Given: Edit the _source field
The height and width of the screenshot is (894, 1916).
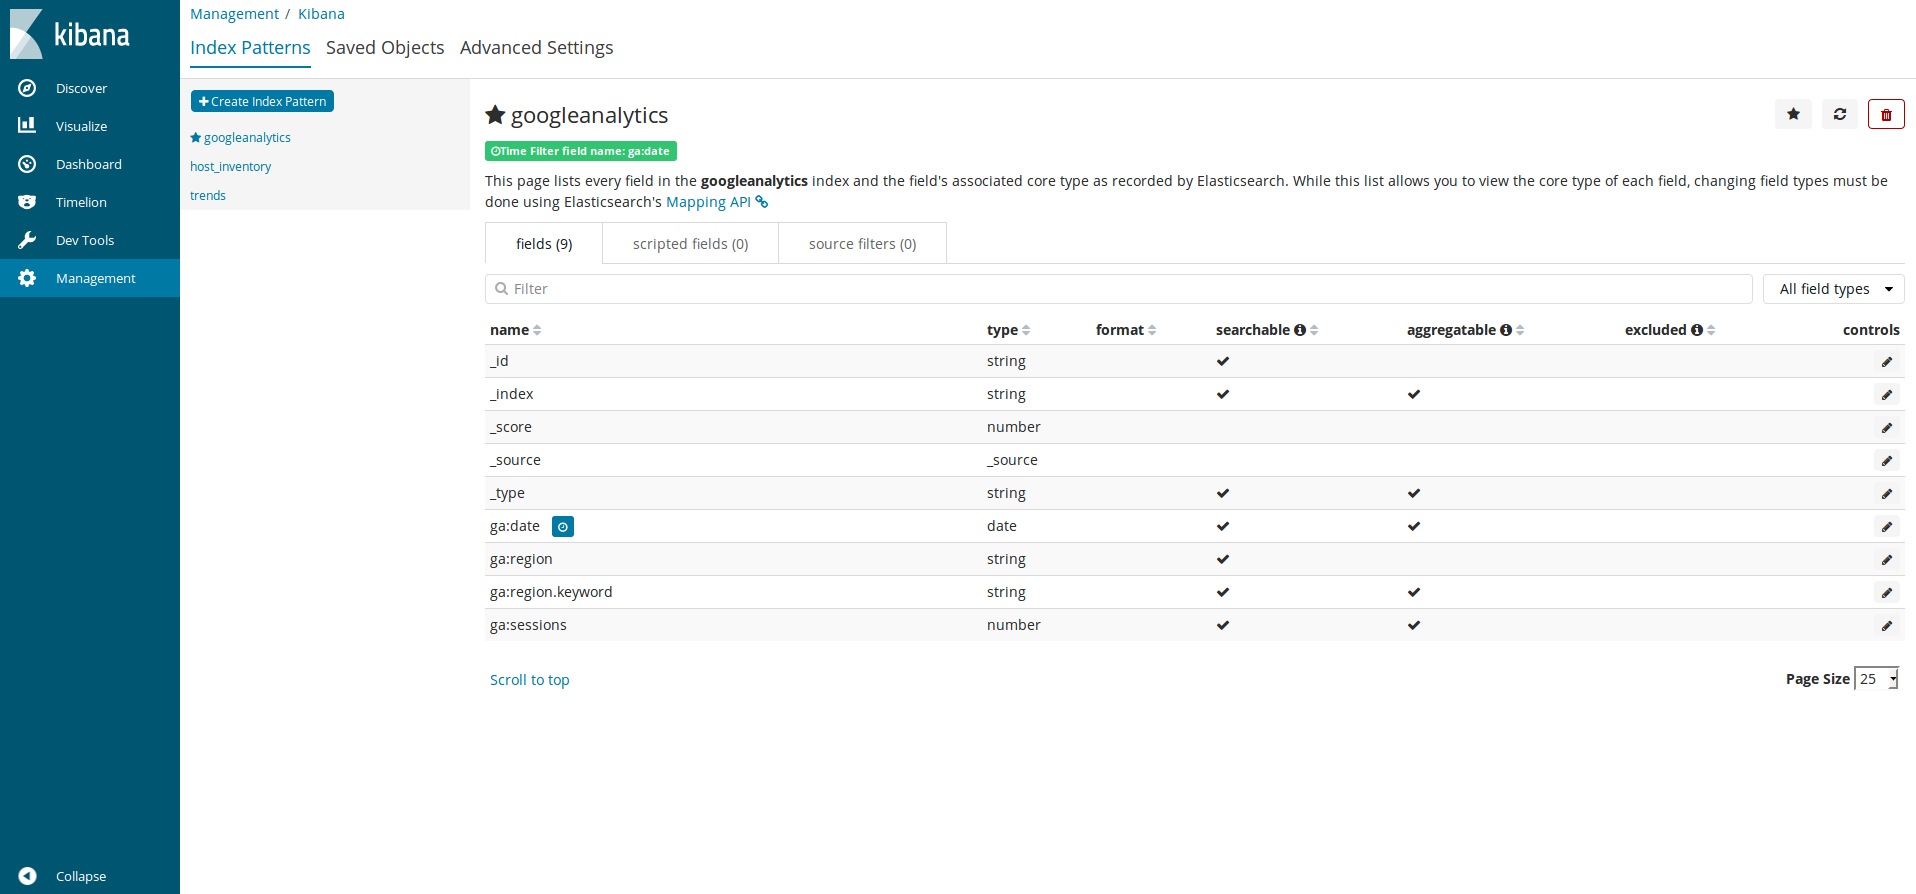Looking at the screenshot, I should coord(1887,461).
